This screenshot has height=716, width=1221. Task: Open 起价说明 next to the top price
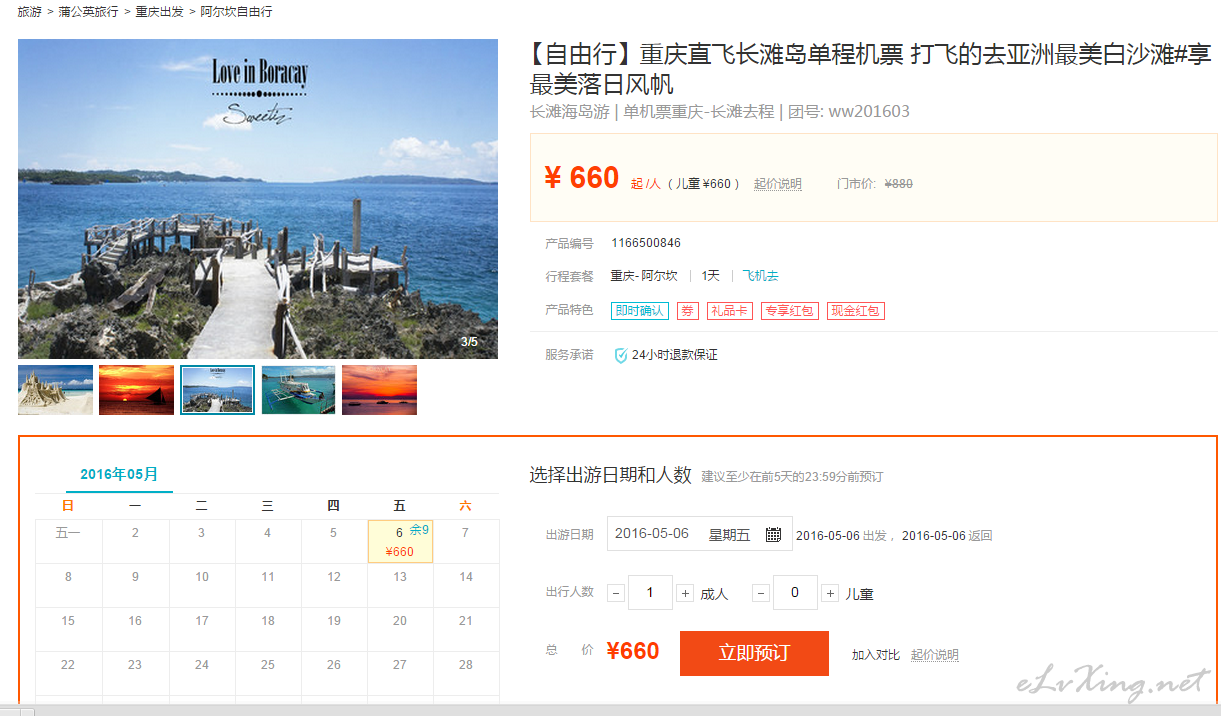point(778,184)
